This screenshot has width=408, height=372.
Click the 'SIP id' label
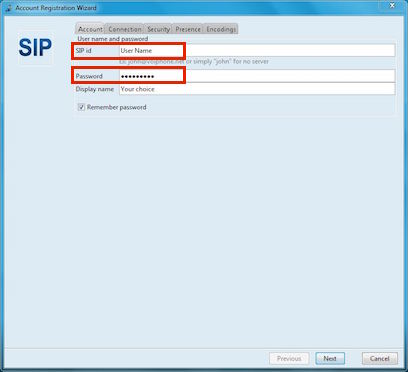click(x=84, y=51)
